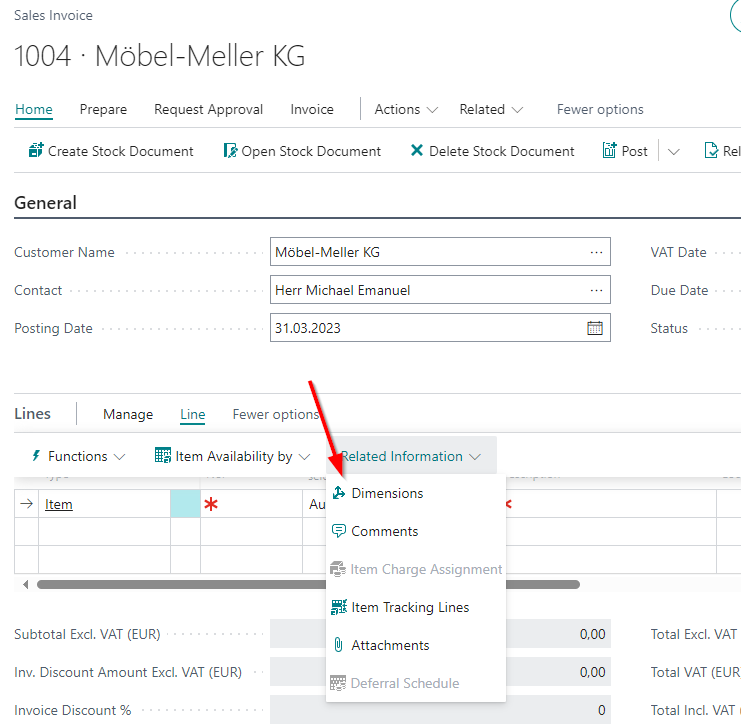Screen dimensions: 741x724
Task: Click the Item Tracking Lines icon
Action: tap(339, 607)
